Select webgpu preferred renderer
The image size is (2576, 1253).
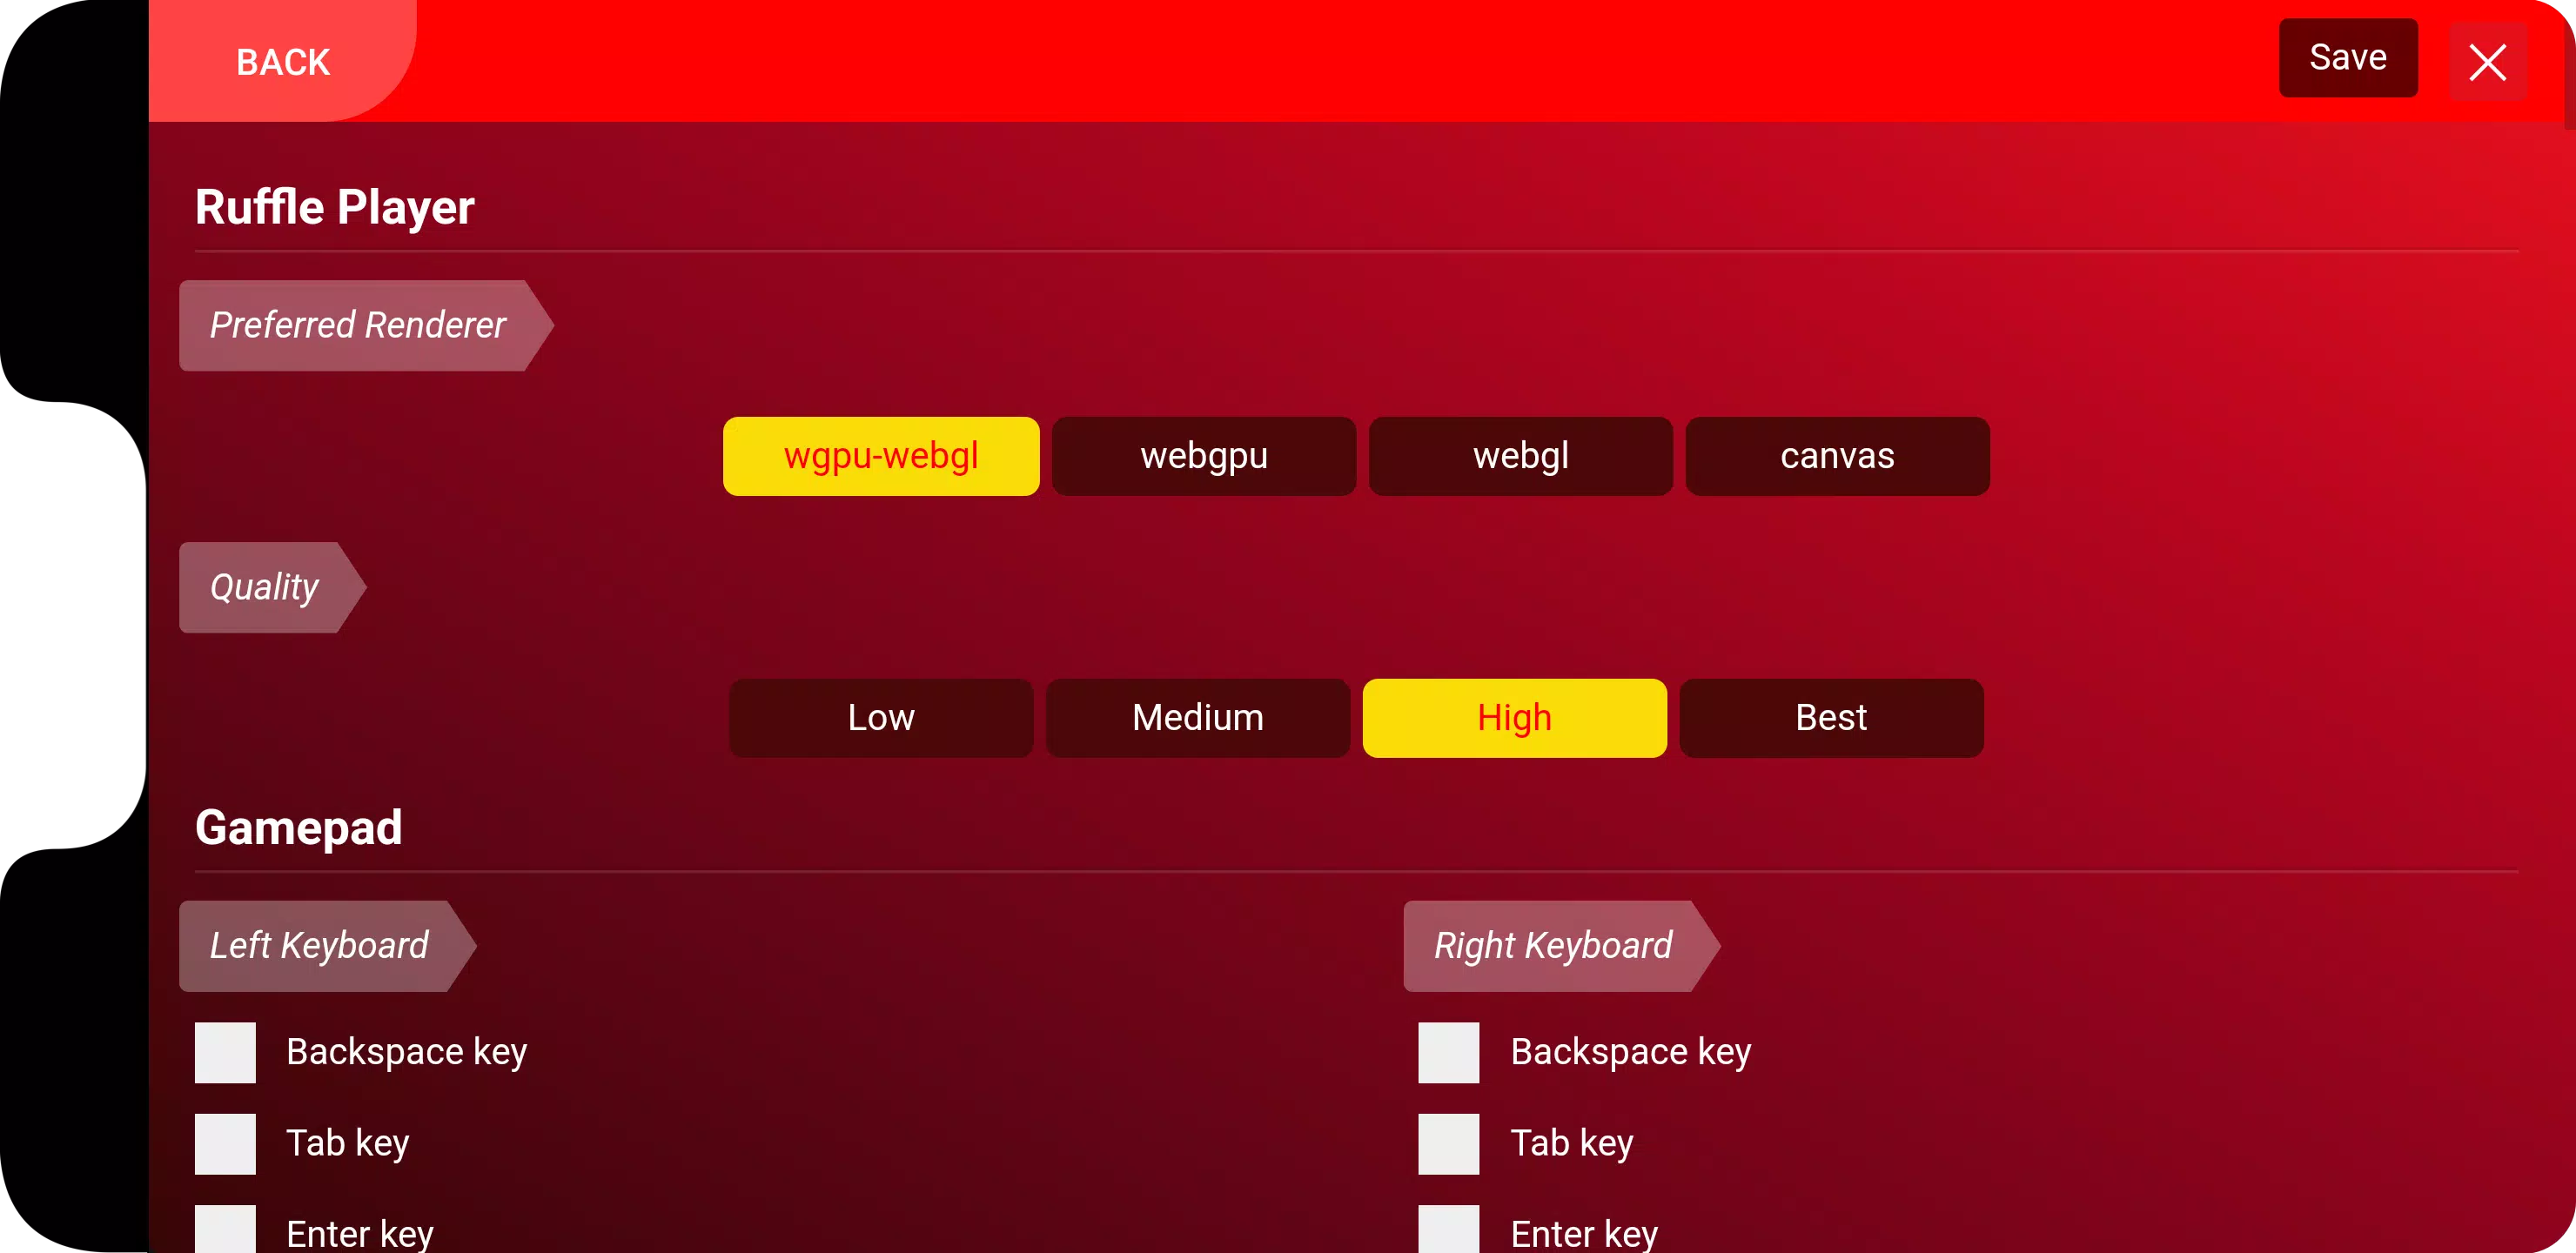coord(1204,455)
